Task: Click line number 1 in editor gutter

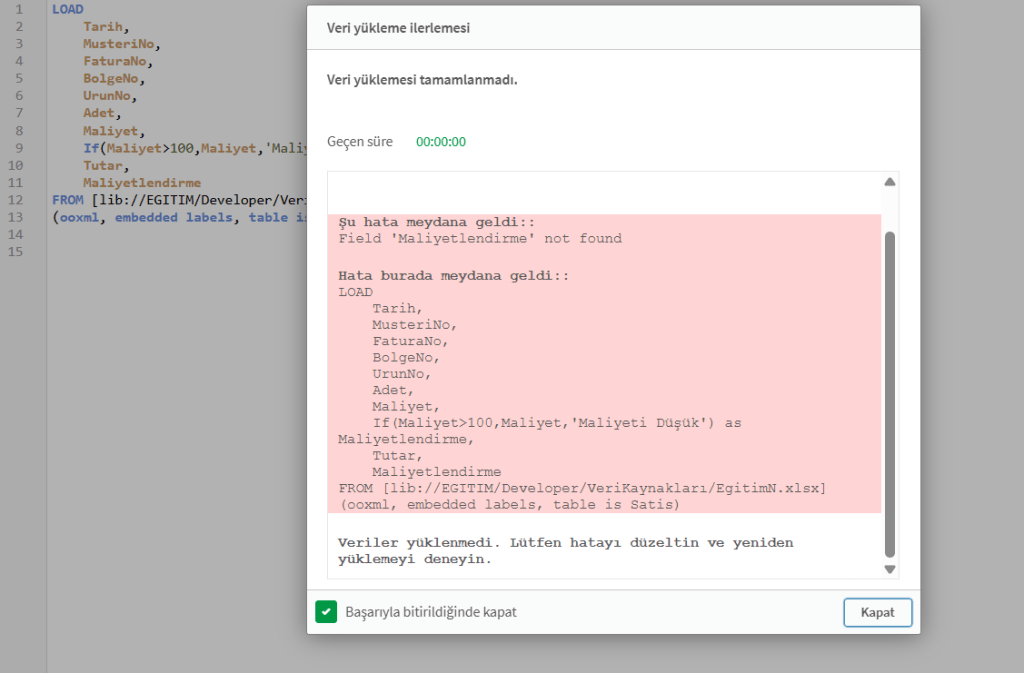Action: 19,9
